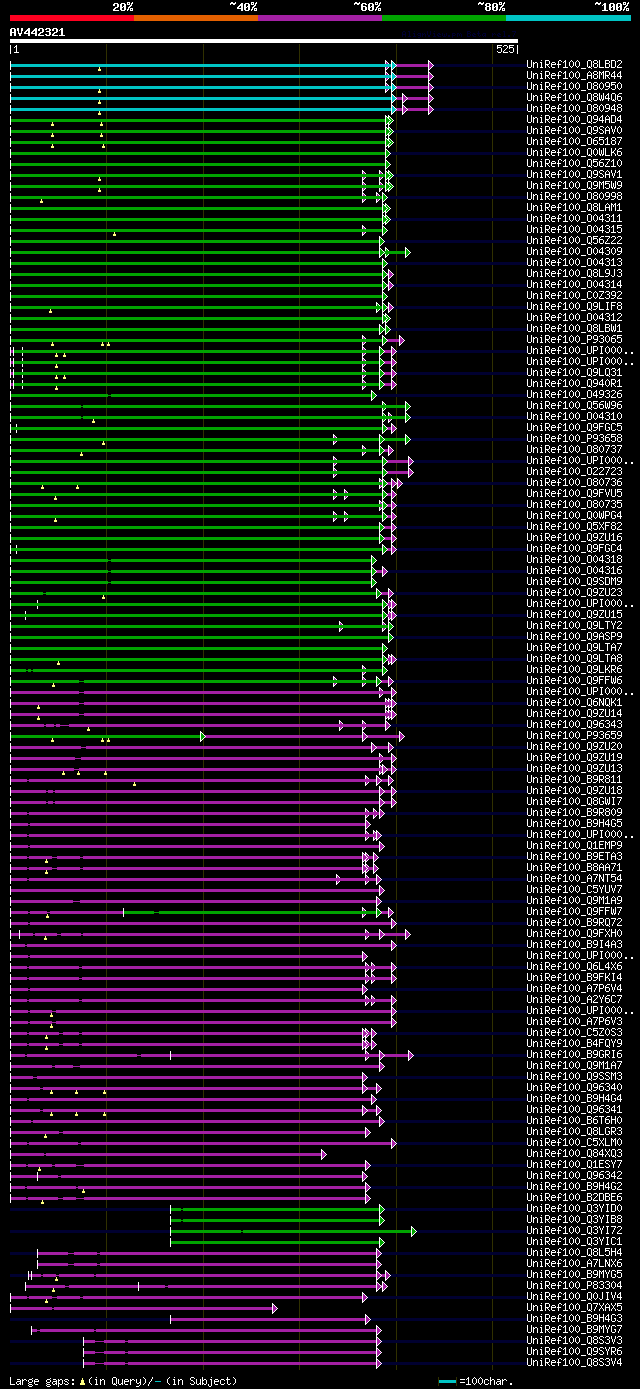
Task: Select the UniRef100_O22723 label
Action: tap(574, 472)
